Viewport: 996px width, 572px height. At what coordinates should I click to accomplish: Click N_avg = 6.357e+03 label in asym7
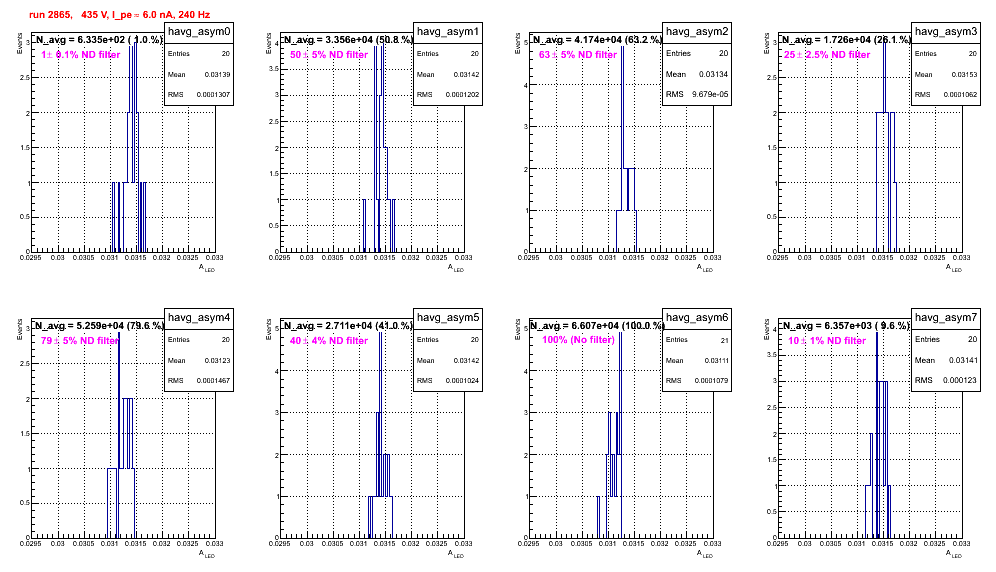846,325
